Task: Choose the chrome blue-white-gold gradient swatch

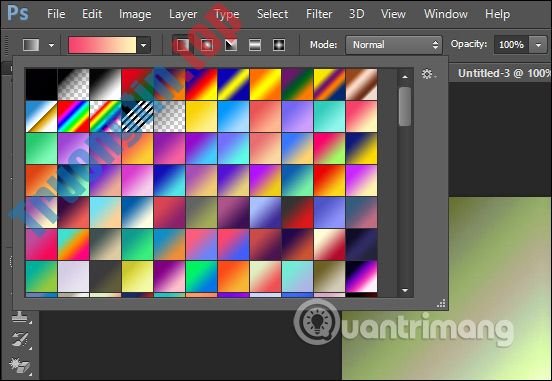Action: [41, 117]
